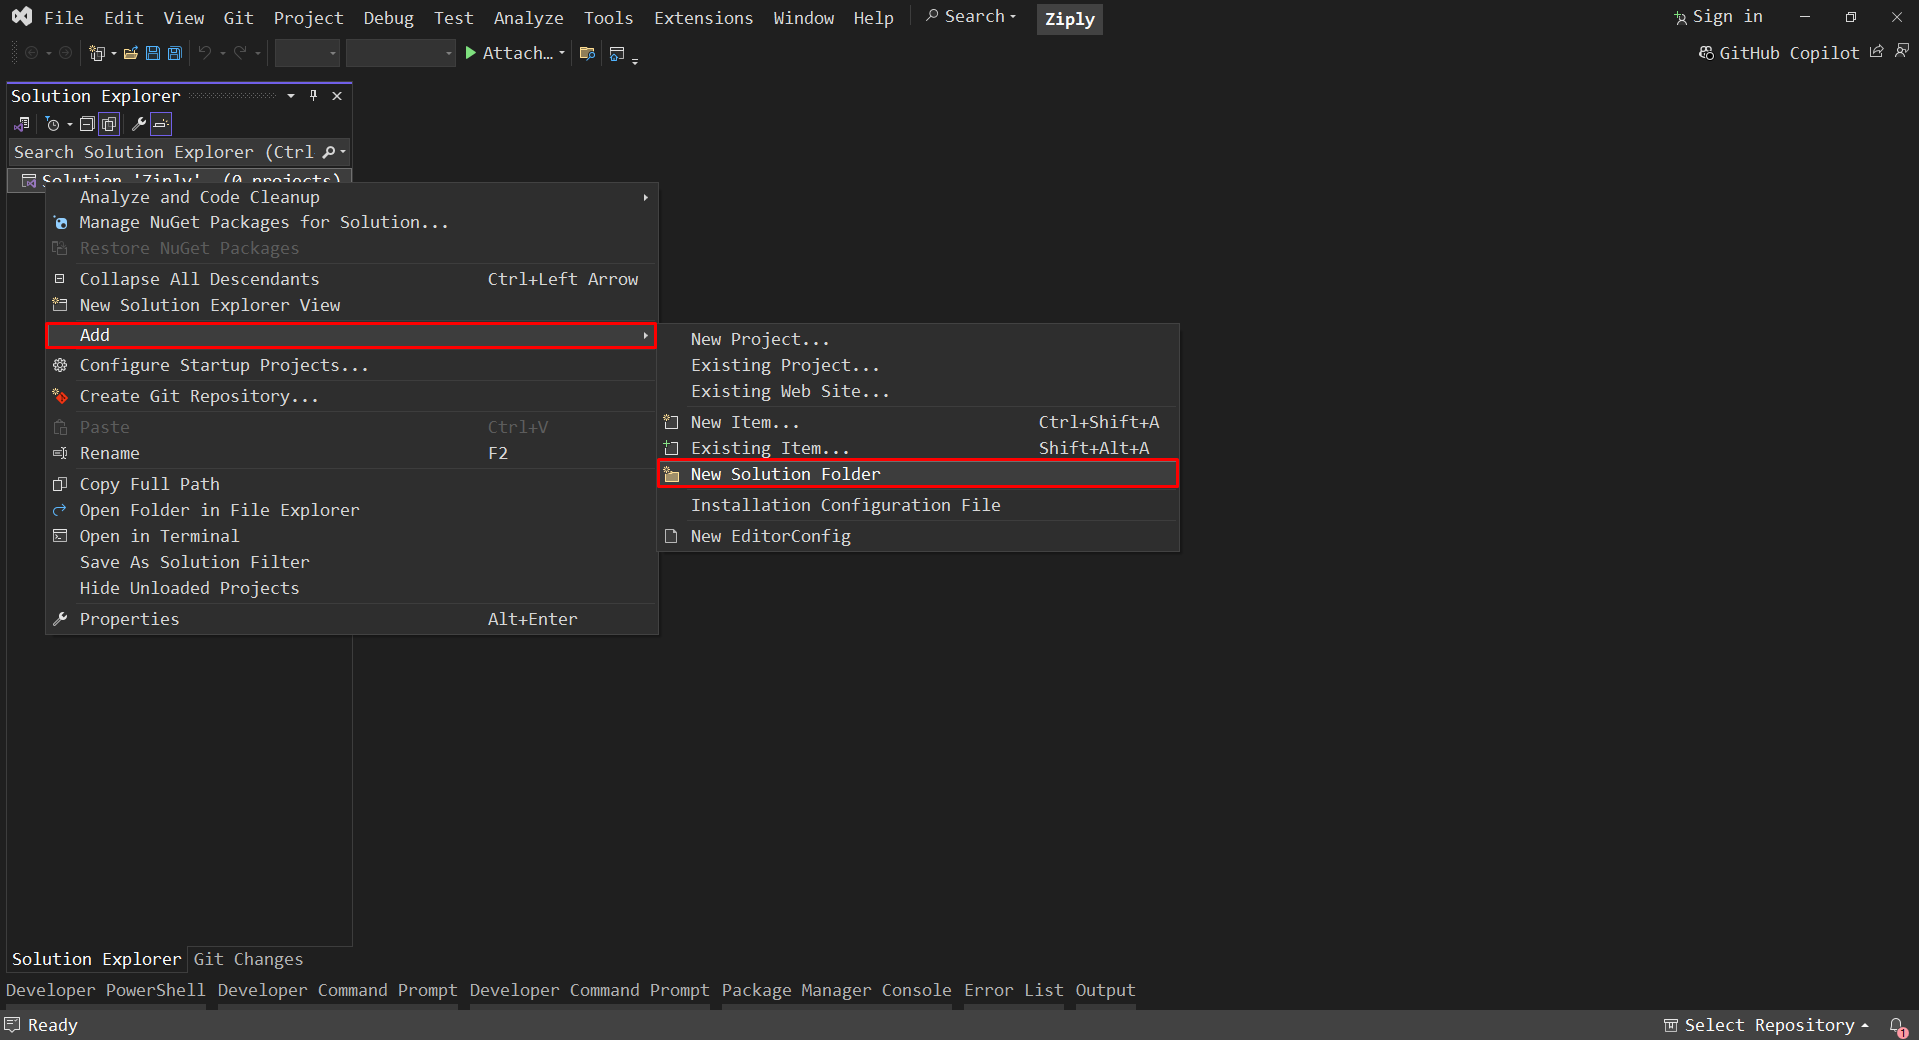Click the wrench Properties icon in Solution Explorer toolbar

tap(139, 124)
